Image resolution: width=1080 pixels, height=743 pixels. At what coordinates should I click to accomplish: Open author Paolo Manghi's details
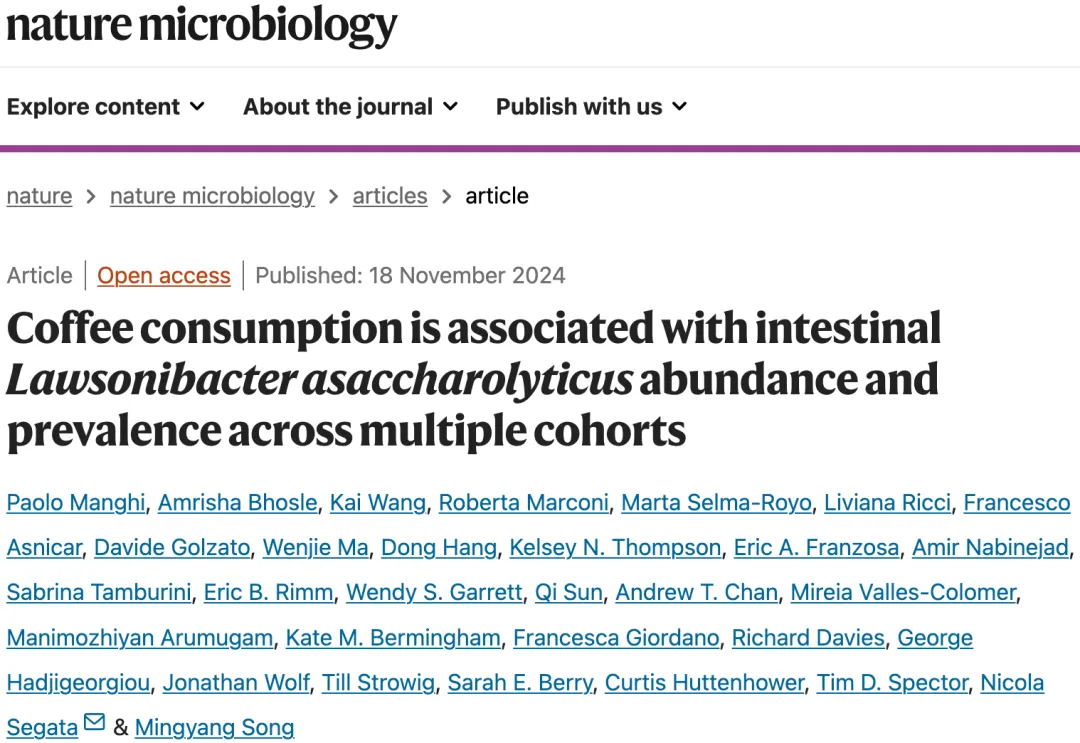coord(76,503)
